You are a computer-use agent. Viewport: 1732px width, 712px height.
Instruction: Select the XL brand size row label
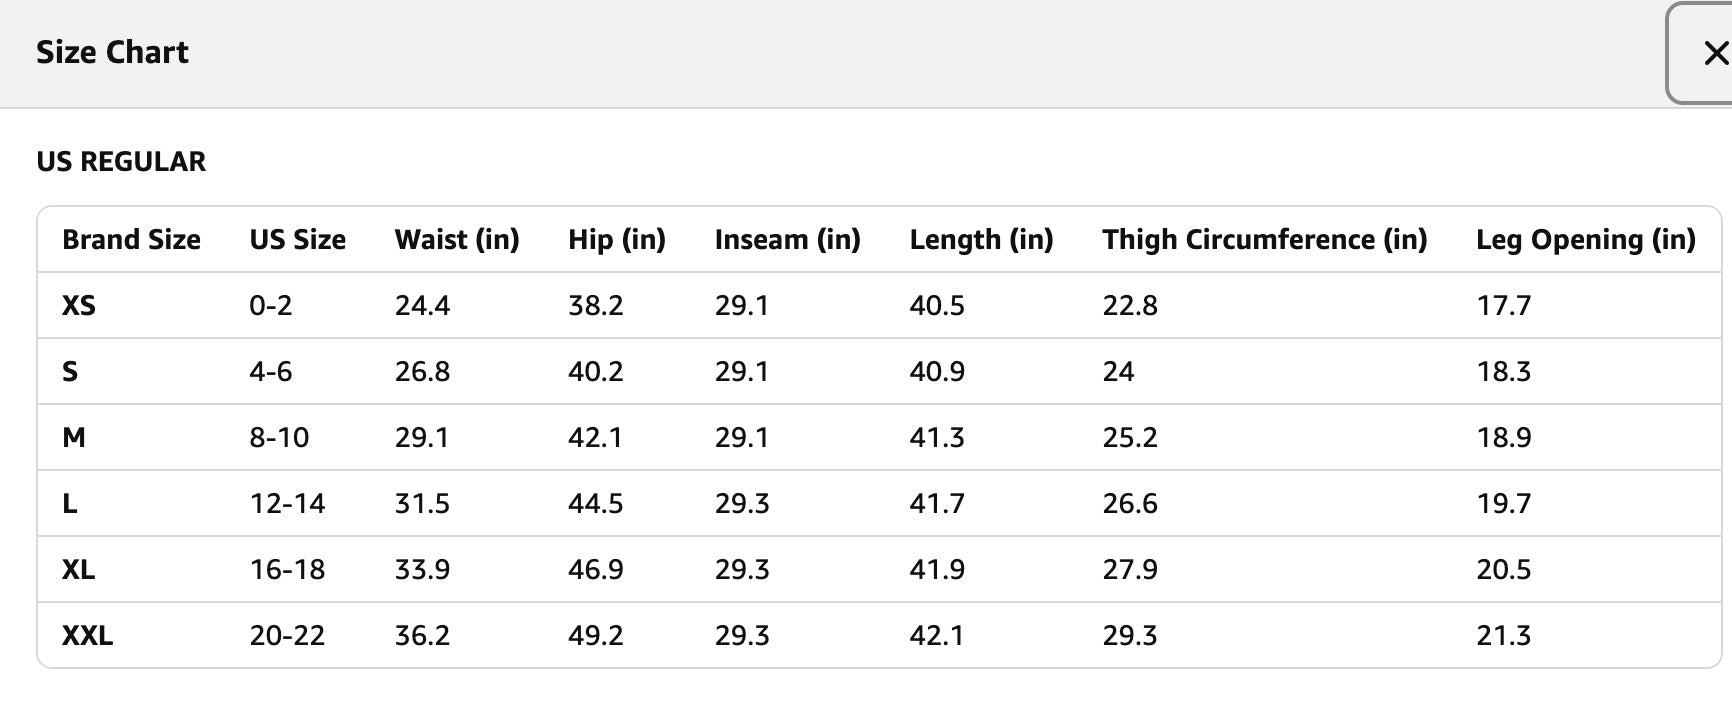point(79,570)
